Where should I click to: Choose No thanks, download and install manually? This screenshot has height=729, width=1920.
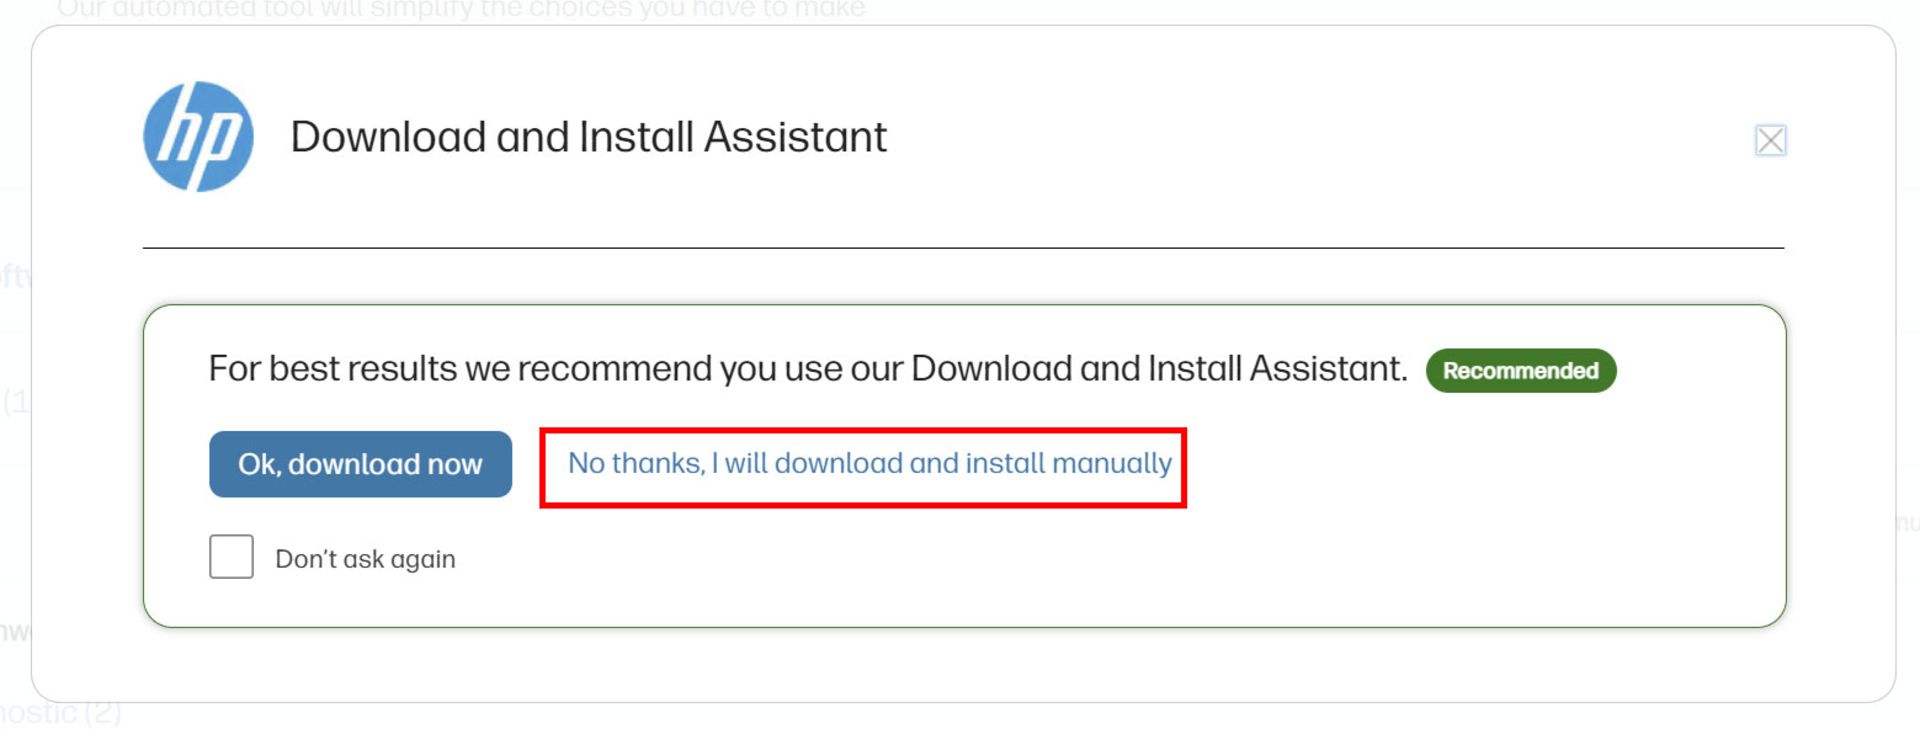869,464
